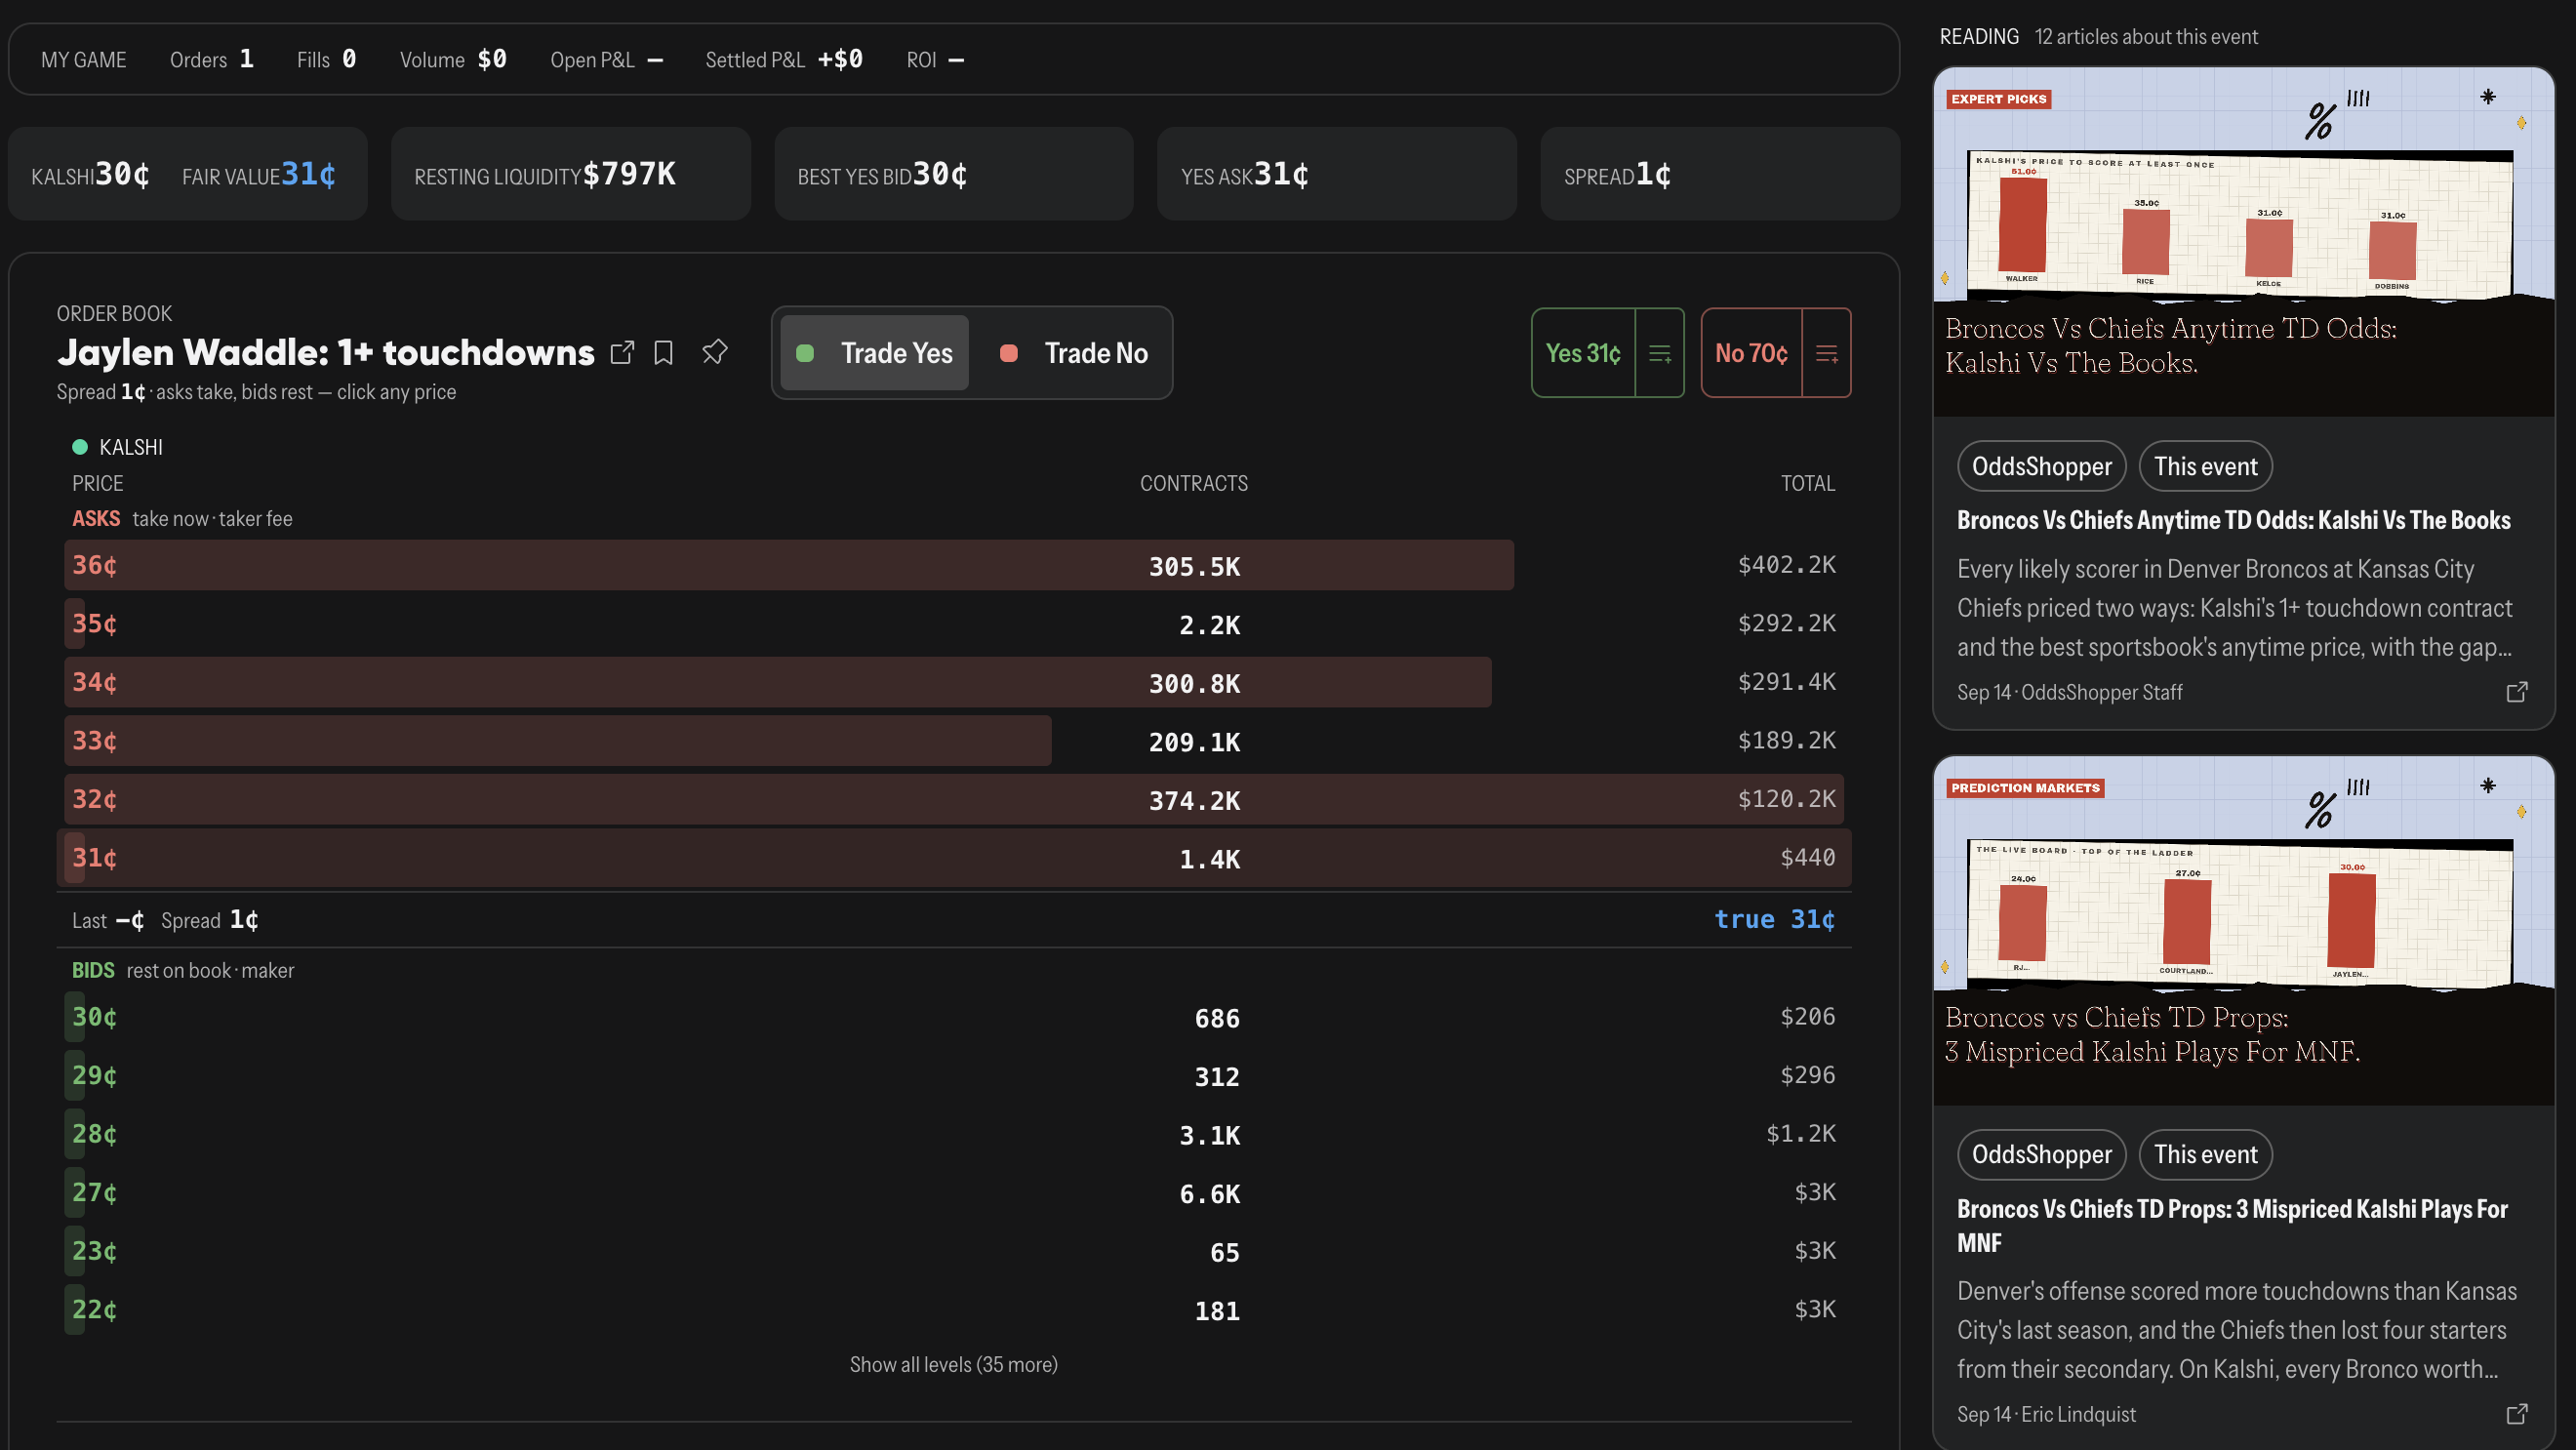Click the 22¢ bid price
This screenshot has width=2576, height=1450.
tap(94, 1309)
